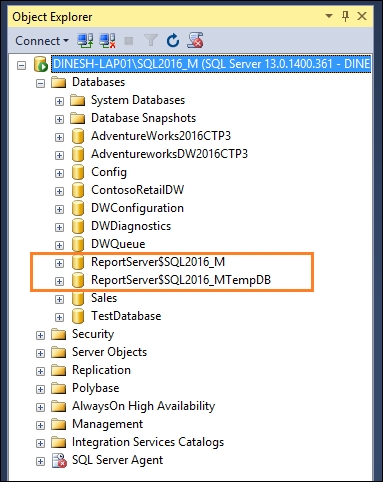
Task: Expand the Polybase folder
Action: point(40,389)
